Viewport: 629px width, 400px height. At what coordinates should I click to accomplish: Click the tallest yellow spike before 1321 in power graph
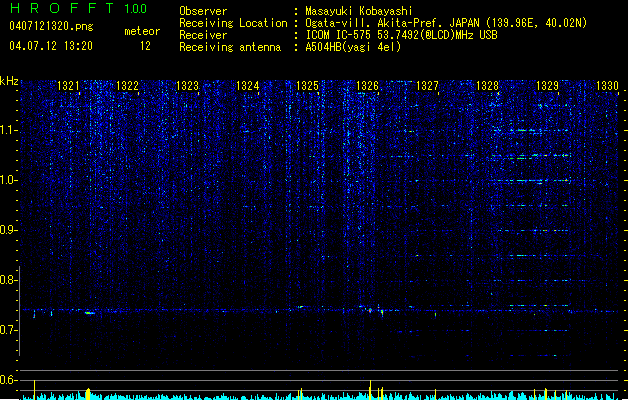click(x=34, y=390)
